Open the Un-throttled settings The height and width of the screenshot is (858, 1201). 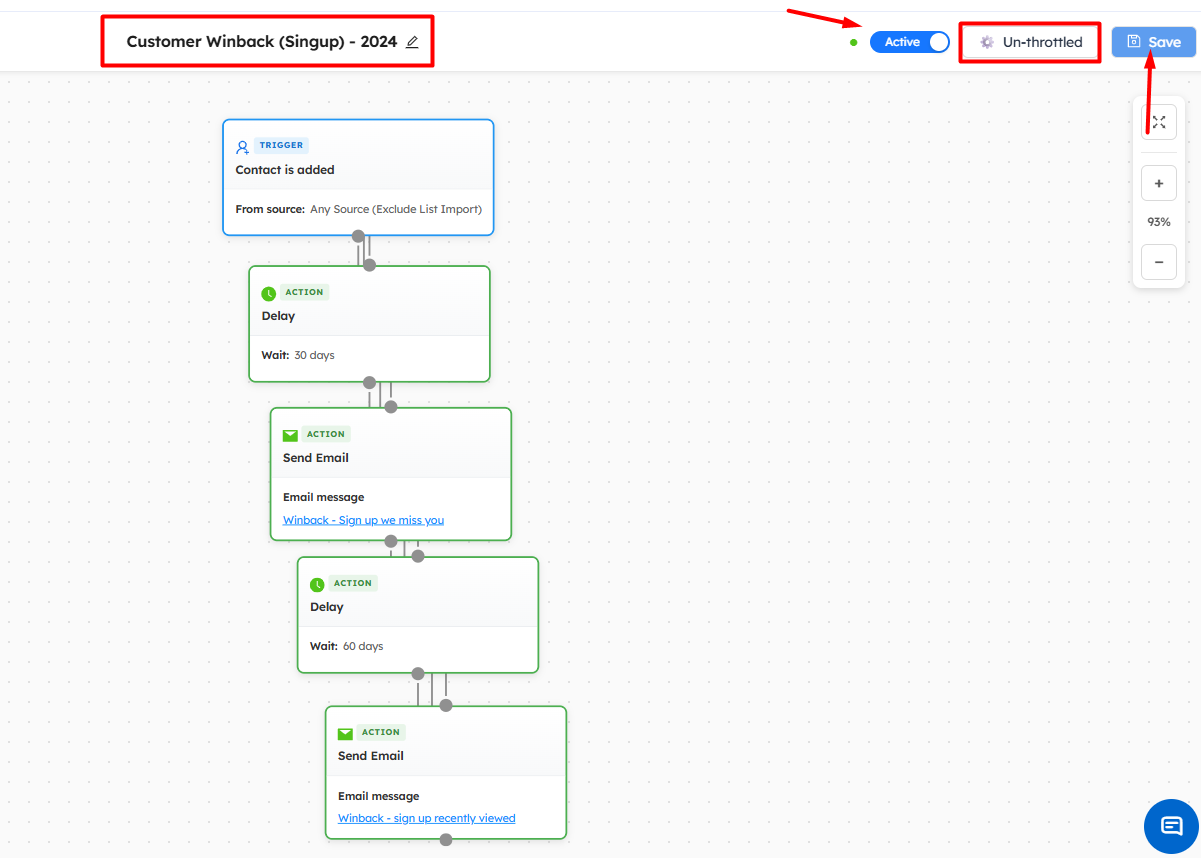click(1031, 42)
